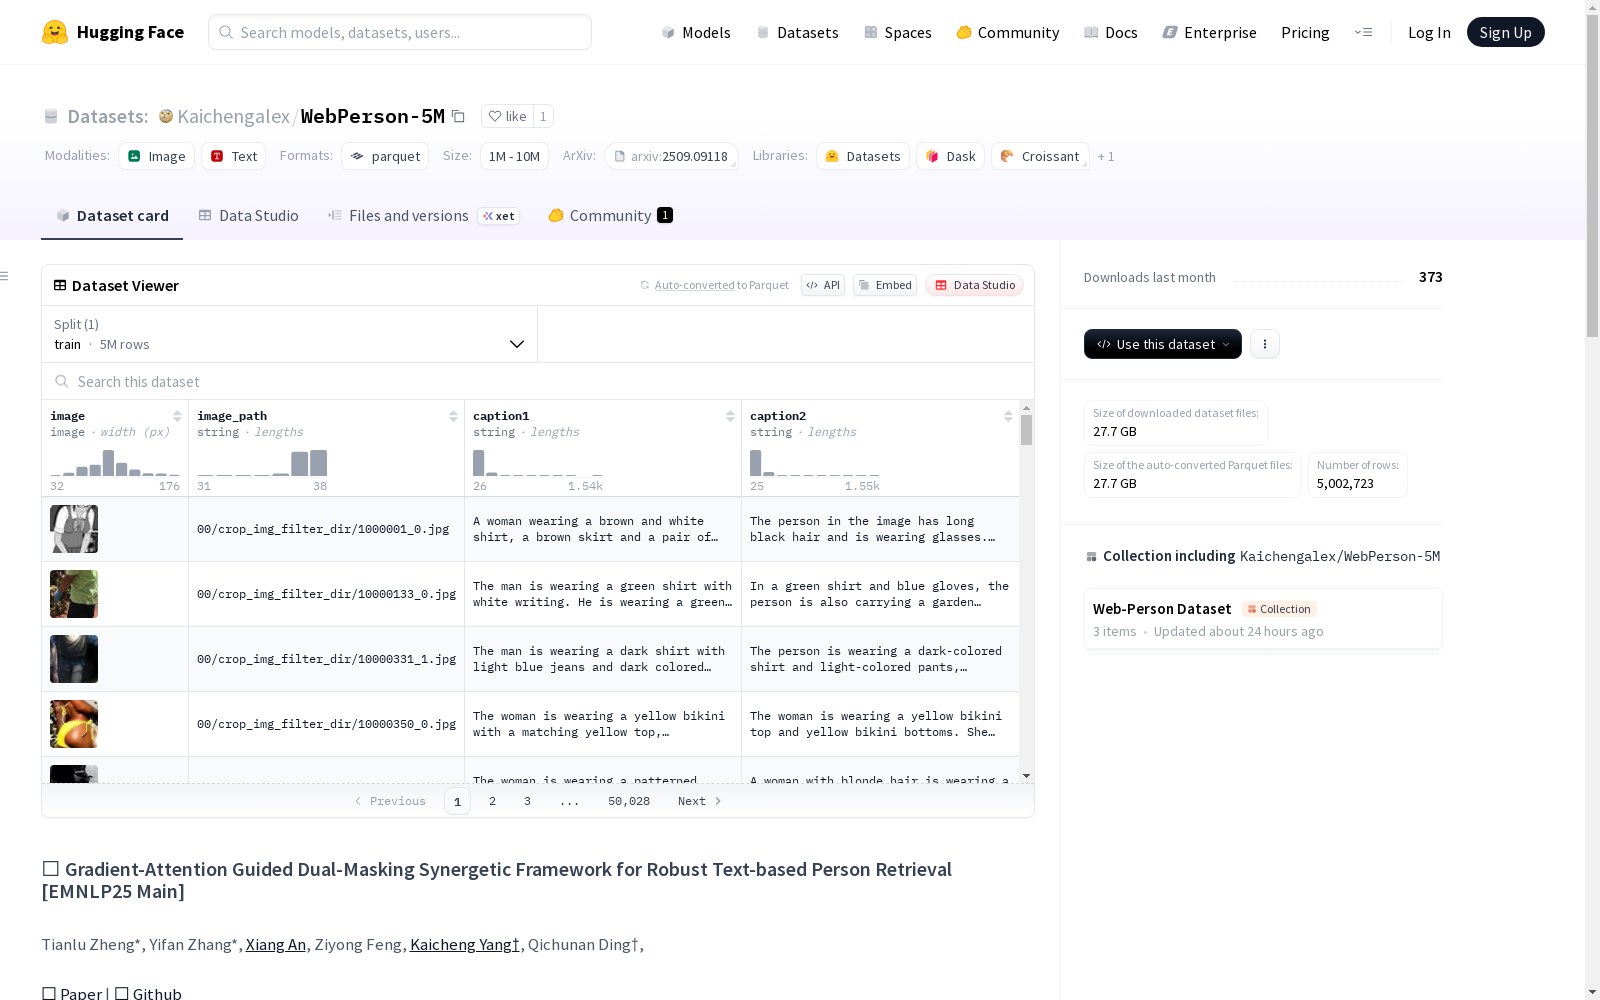Switch to the Data Studio tab
The width and height of the screenshot is (1600, 1000).
249,216
